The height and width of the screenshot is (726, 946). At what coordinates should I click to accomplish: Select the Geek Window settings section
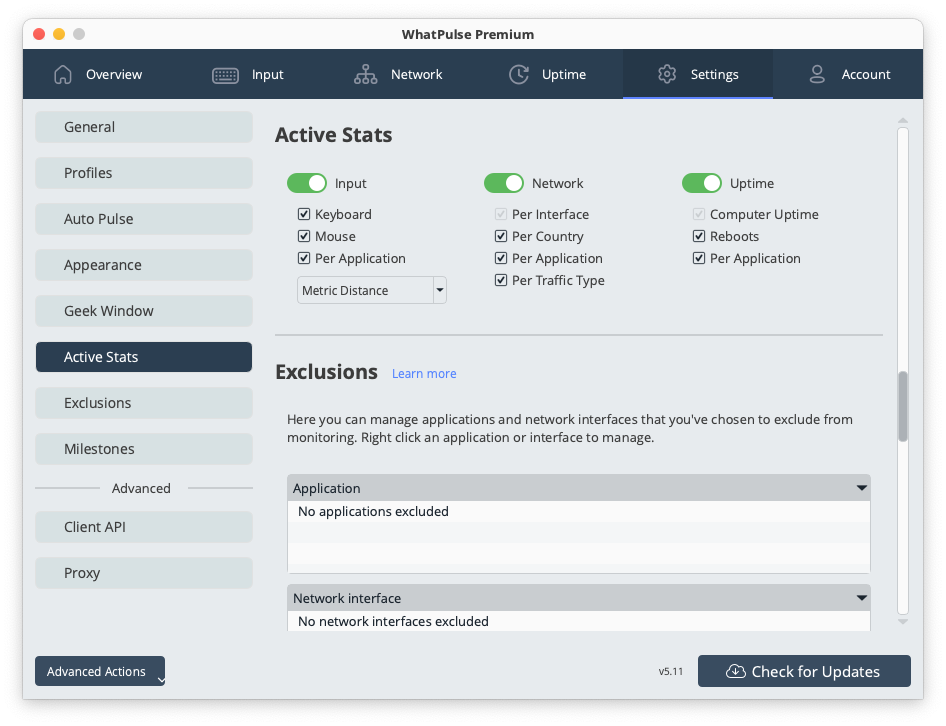click(143, 310)
